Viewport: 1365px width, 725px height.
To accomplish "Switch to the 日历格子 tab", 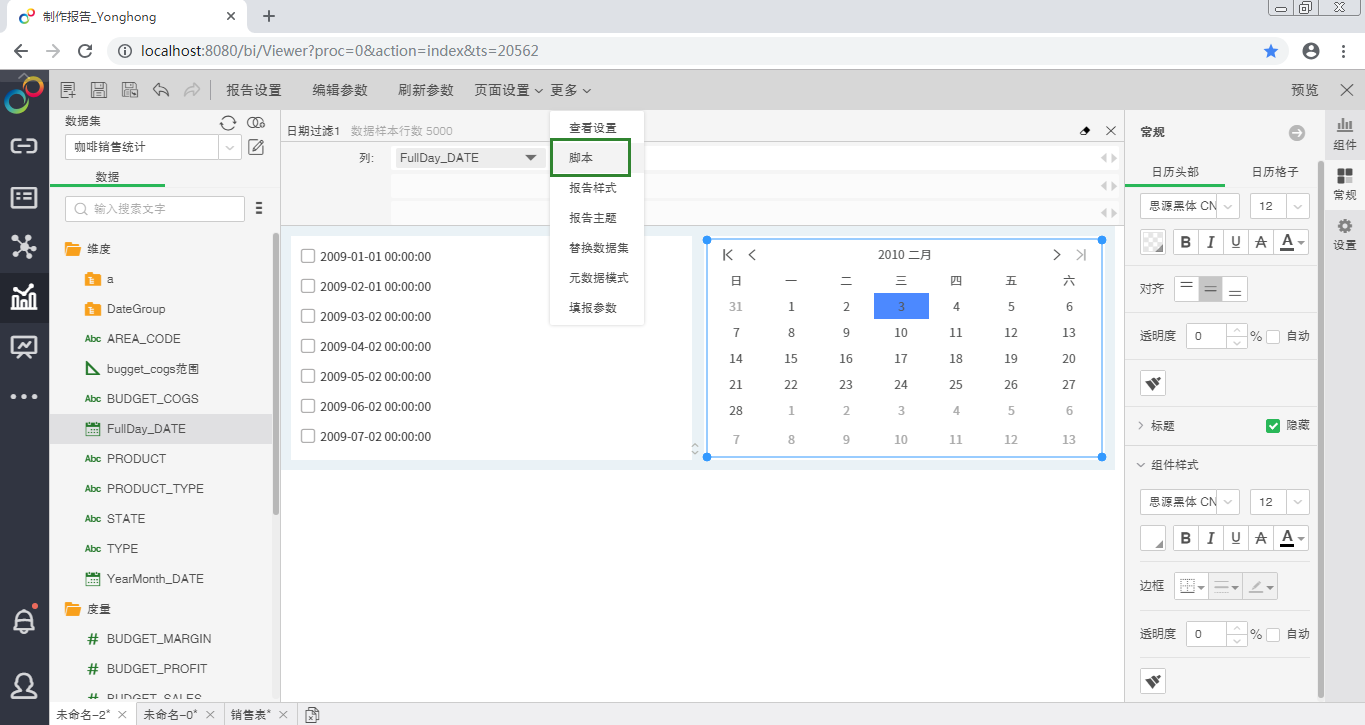I will (1274, 172).
